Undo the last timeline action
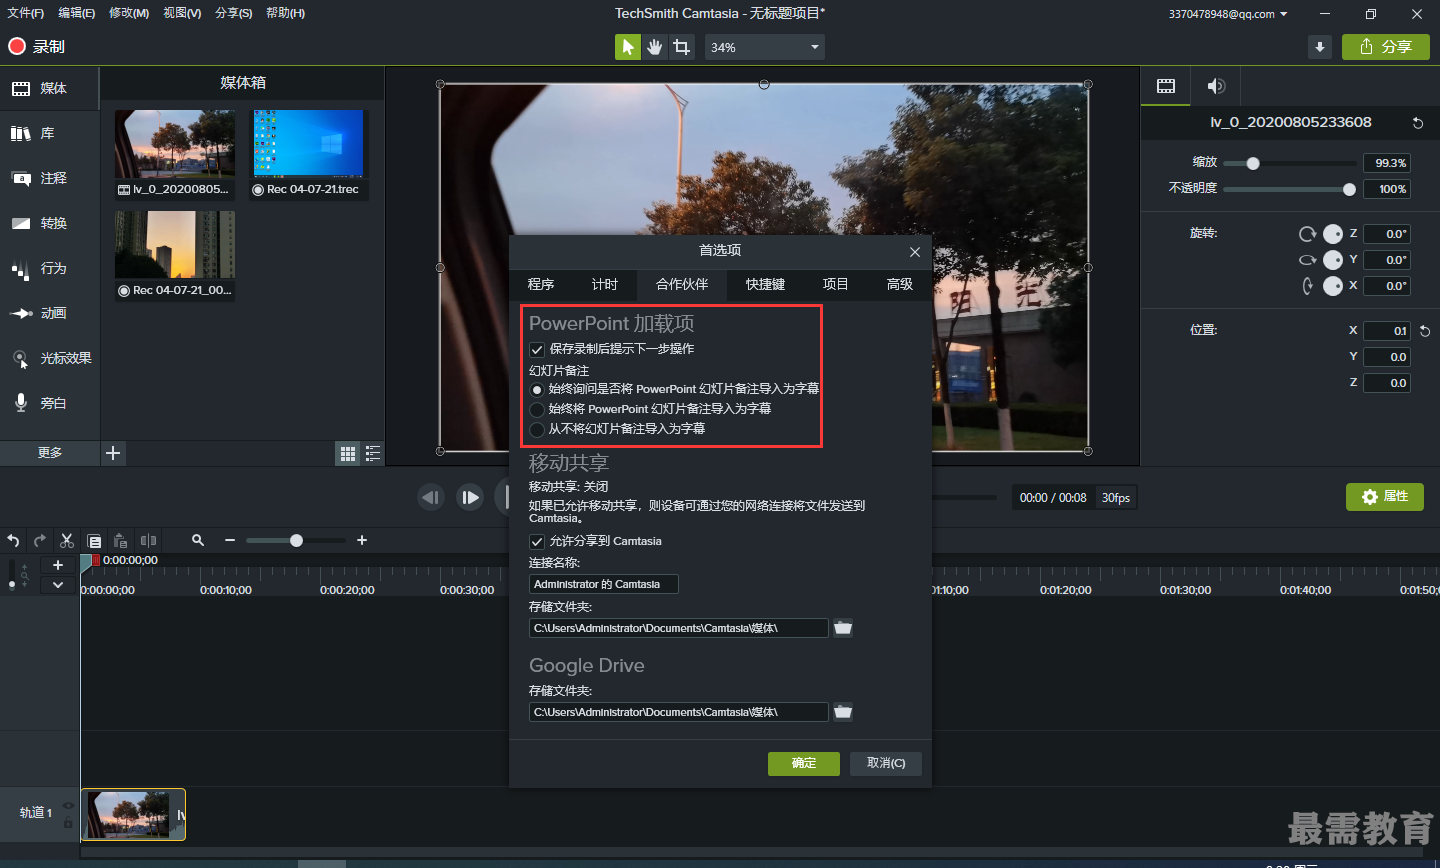The height and width of the screenshot is (868, 1440). coord(13,540)
